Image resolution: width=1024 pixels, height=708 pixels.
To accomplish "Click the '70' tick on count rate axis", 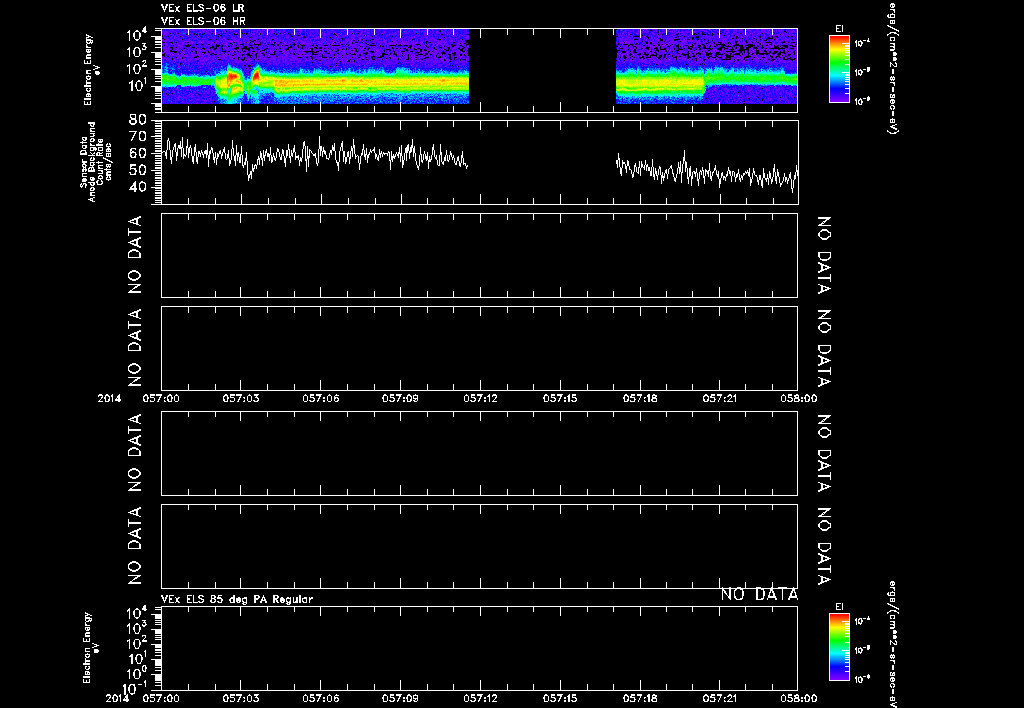I will (x=138, y=137).
